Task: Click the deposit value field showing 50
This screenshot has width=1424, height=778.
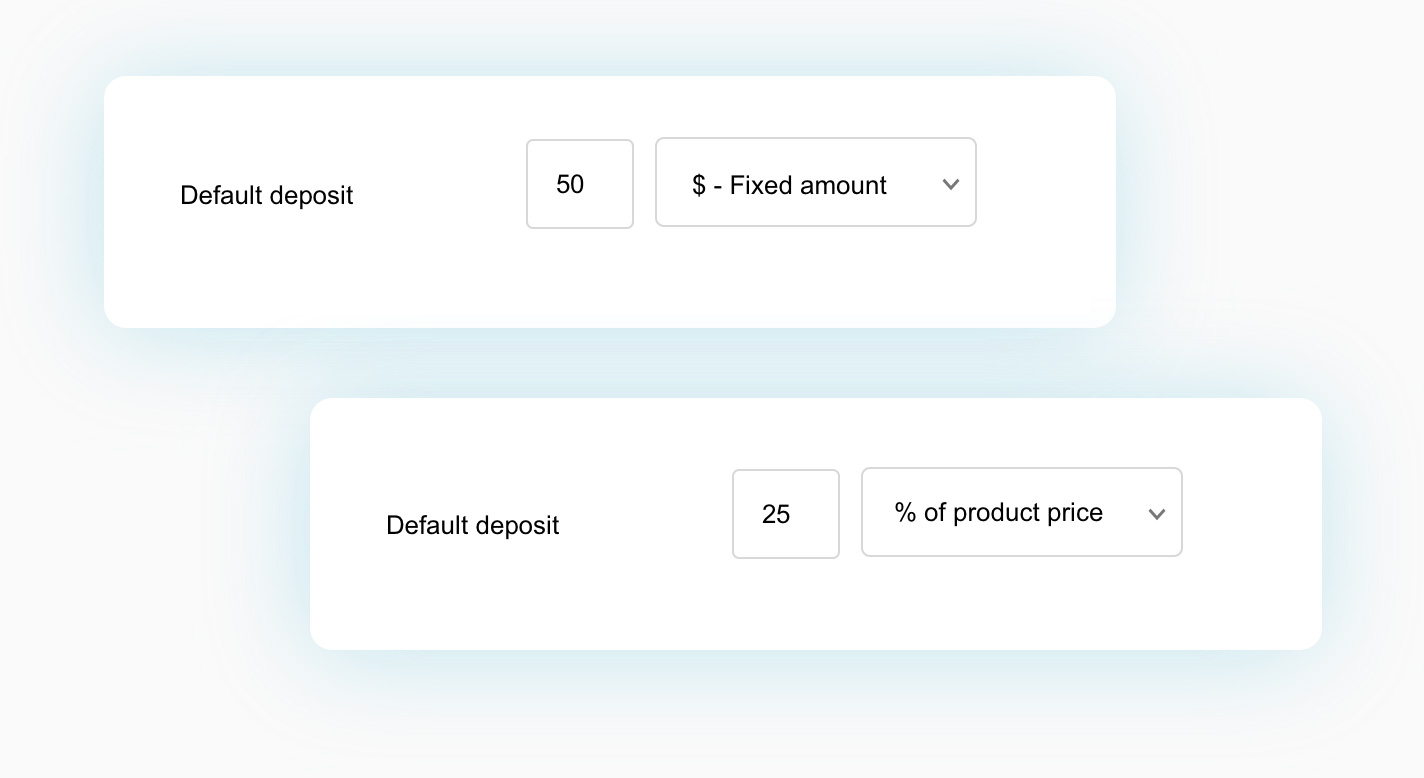Action: pyautogui.click(x=580, y=184)
